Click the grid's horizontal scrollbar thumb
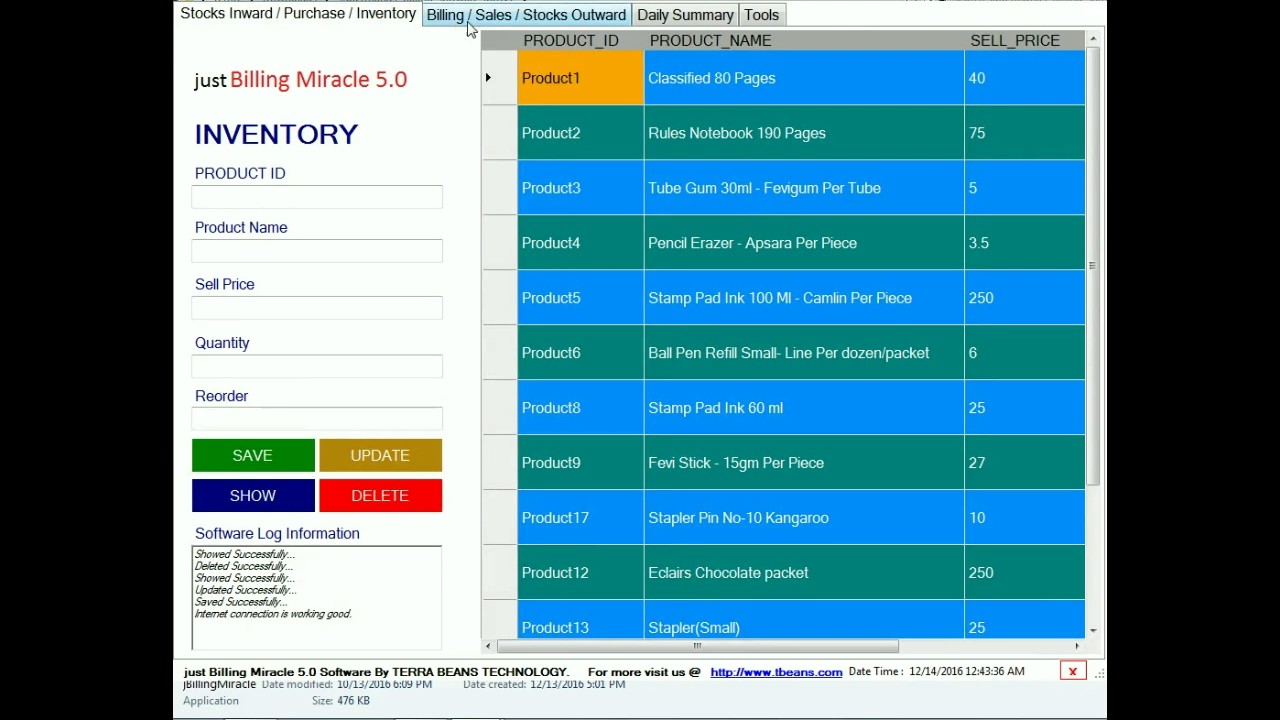Screen dimensions: 1280x720 pos(698,646)
